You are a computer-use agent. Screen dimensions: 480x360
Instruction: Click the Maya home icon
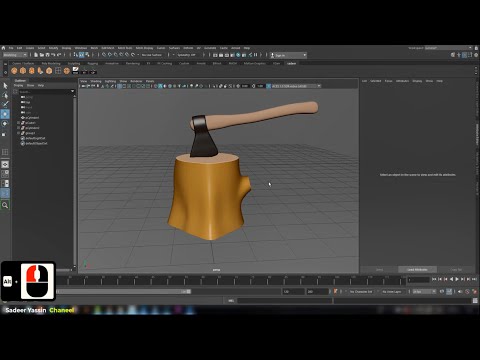3,48
